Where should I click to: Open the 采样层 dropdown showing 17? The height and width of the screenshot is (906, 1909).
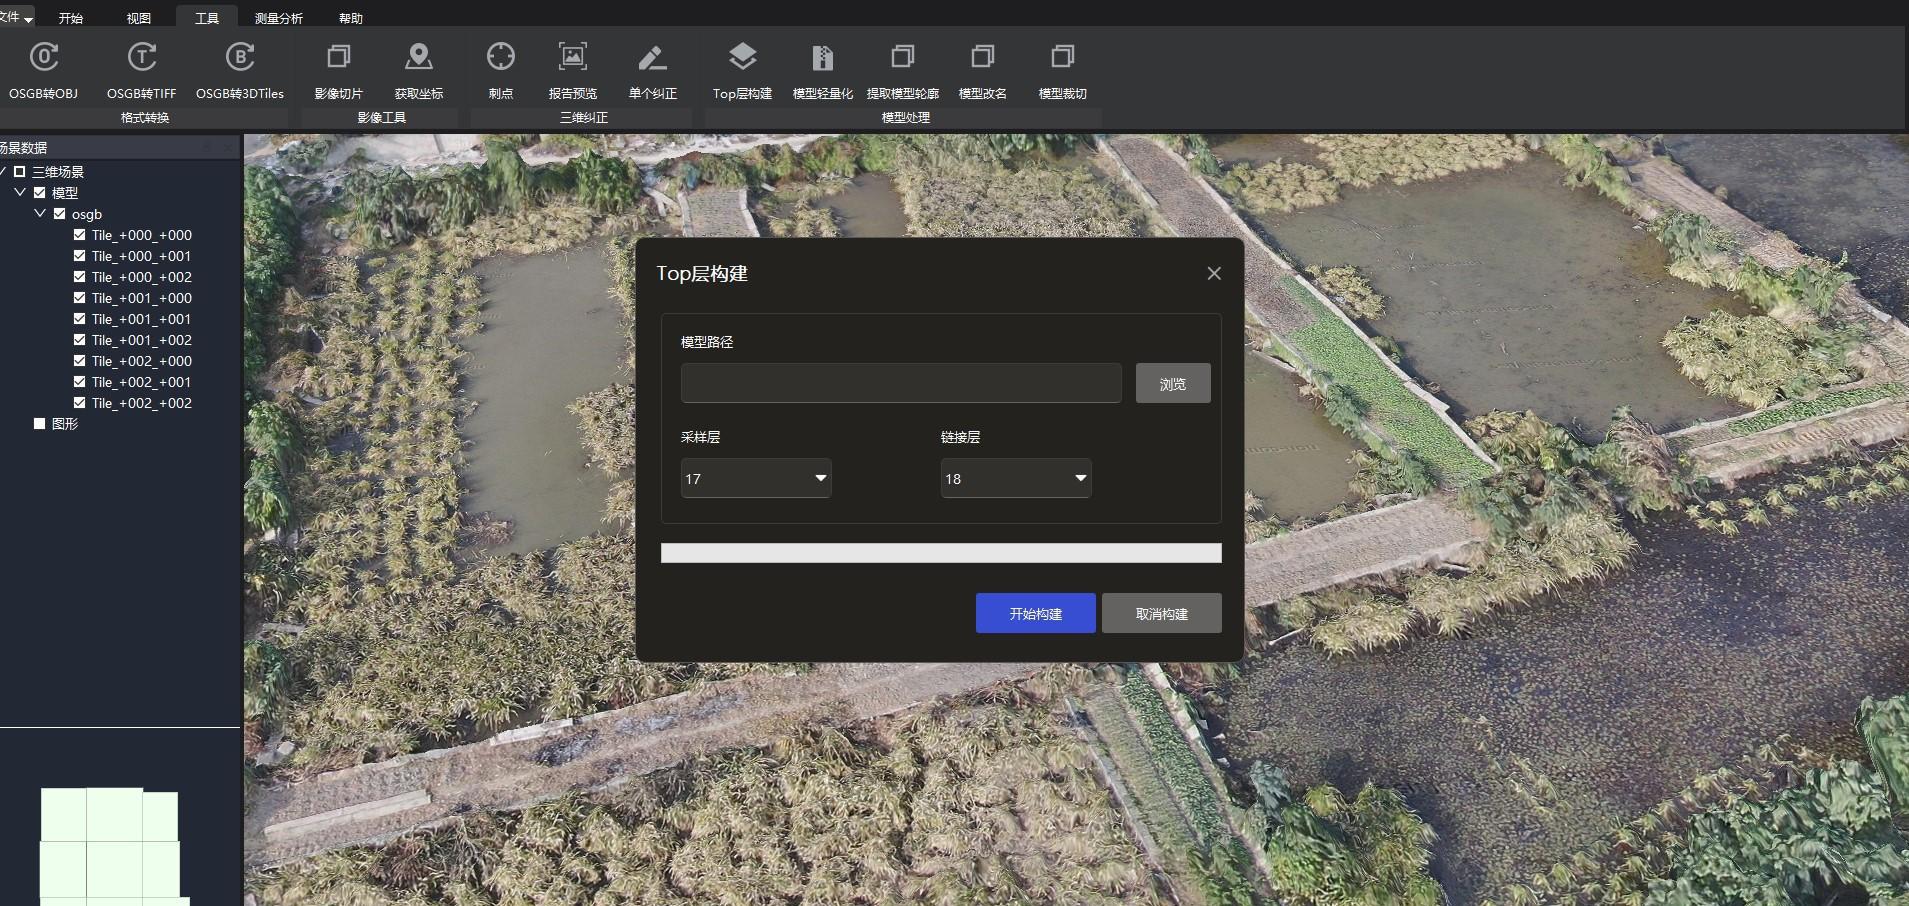[756, 478]
